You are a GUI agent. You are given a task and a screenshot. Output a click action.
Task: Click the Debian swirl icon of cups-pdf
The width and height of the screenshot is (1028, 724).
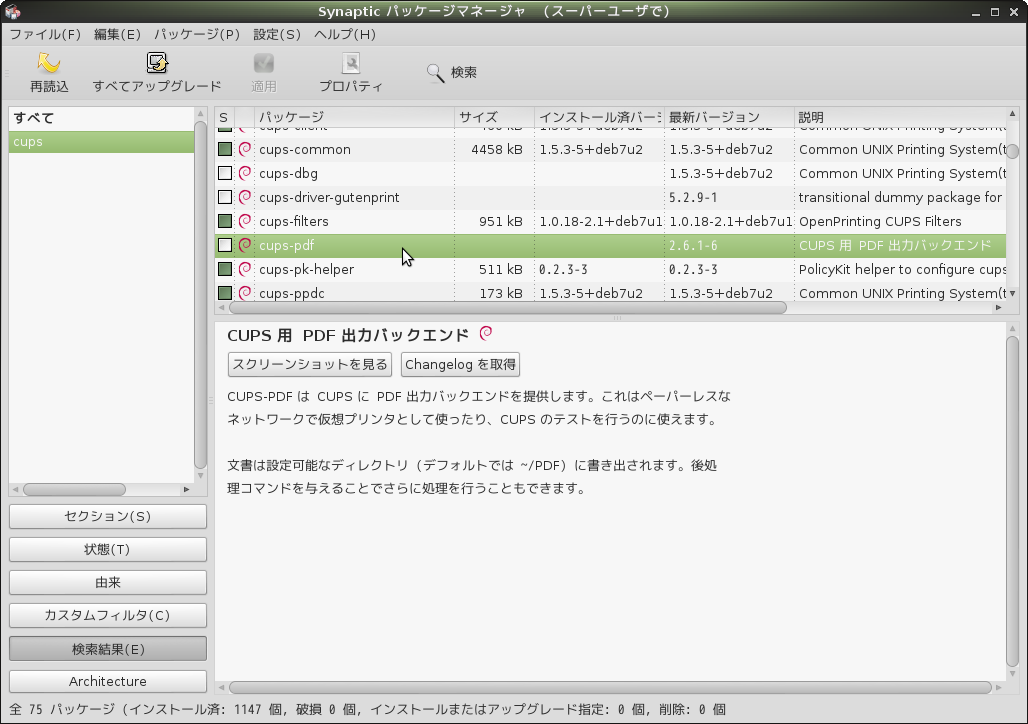click(x=245, y=245)
